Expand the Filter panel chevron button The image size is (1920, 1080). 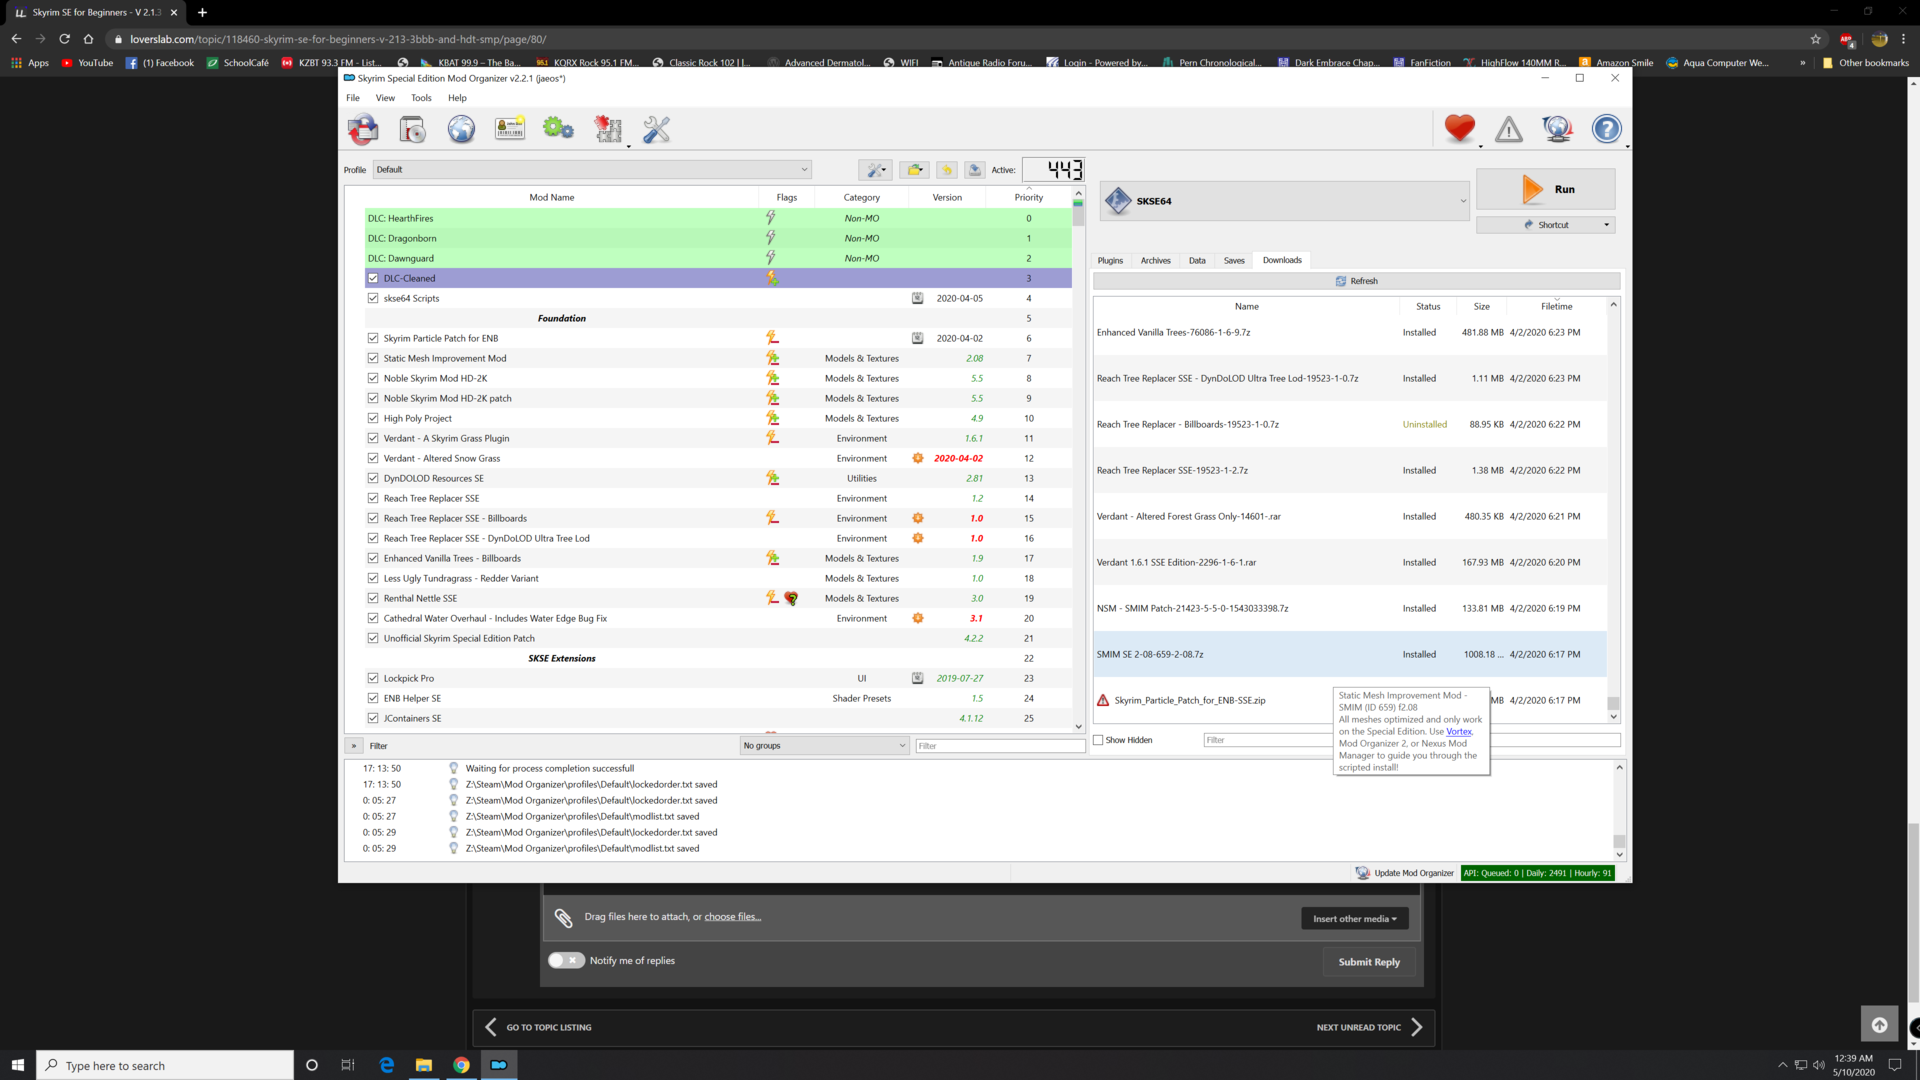[x=353, y=746]
